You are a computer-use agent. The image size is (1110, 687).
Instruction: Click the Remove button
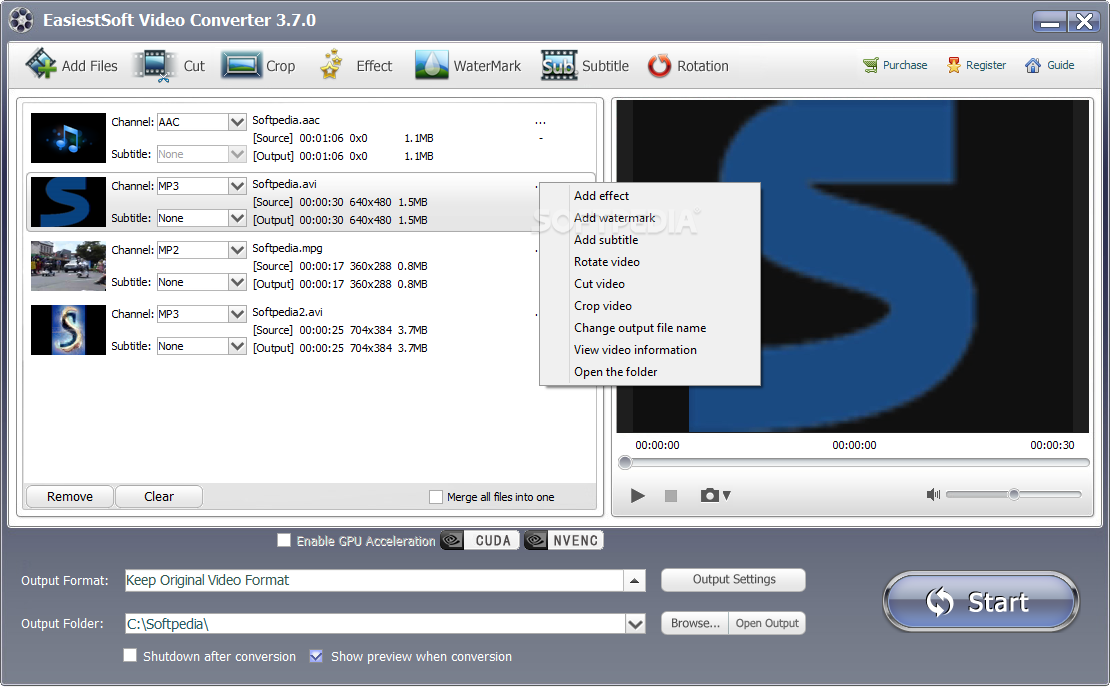69,496
